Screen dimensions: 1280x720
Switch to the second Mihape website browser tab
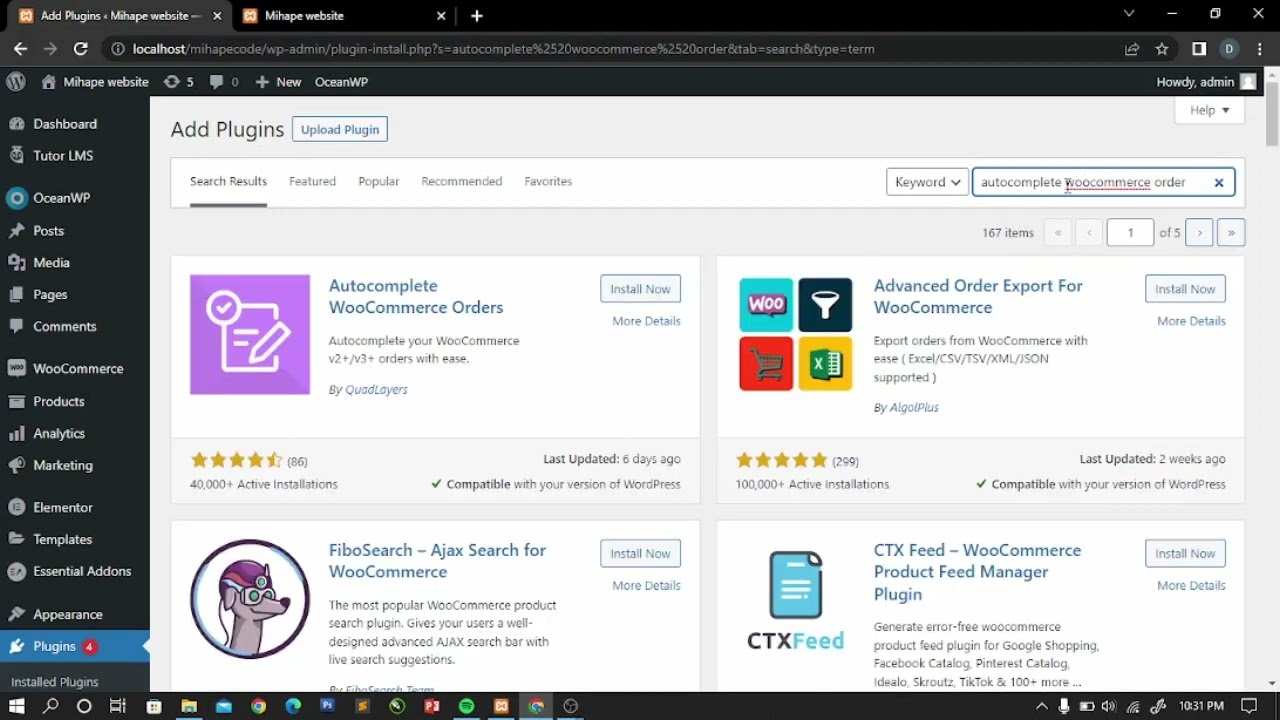click(x=340, y=16)
